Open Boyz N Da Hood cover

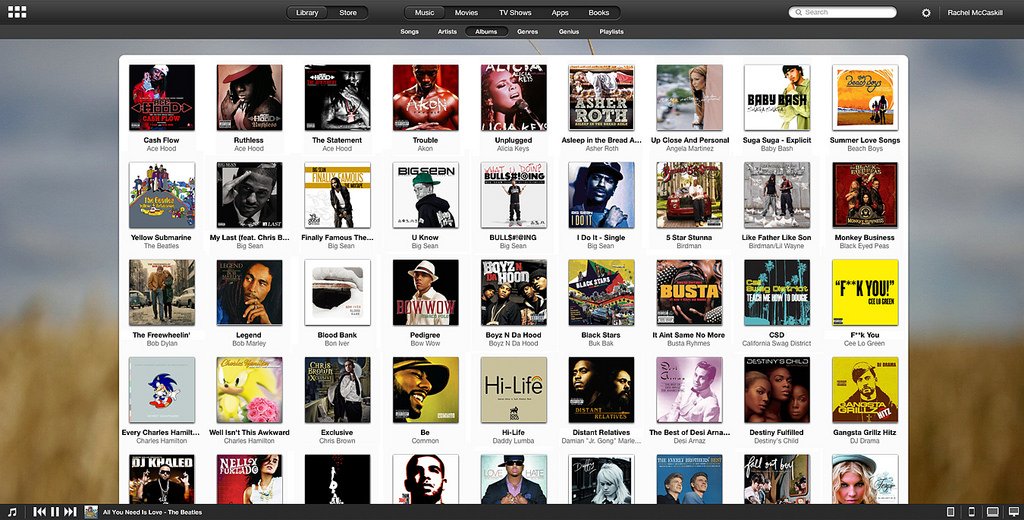[514, 292]
